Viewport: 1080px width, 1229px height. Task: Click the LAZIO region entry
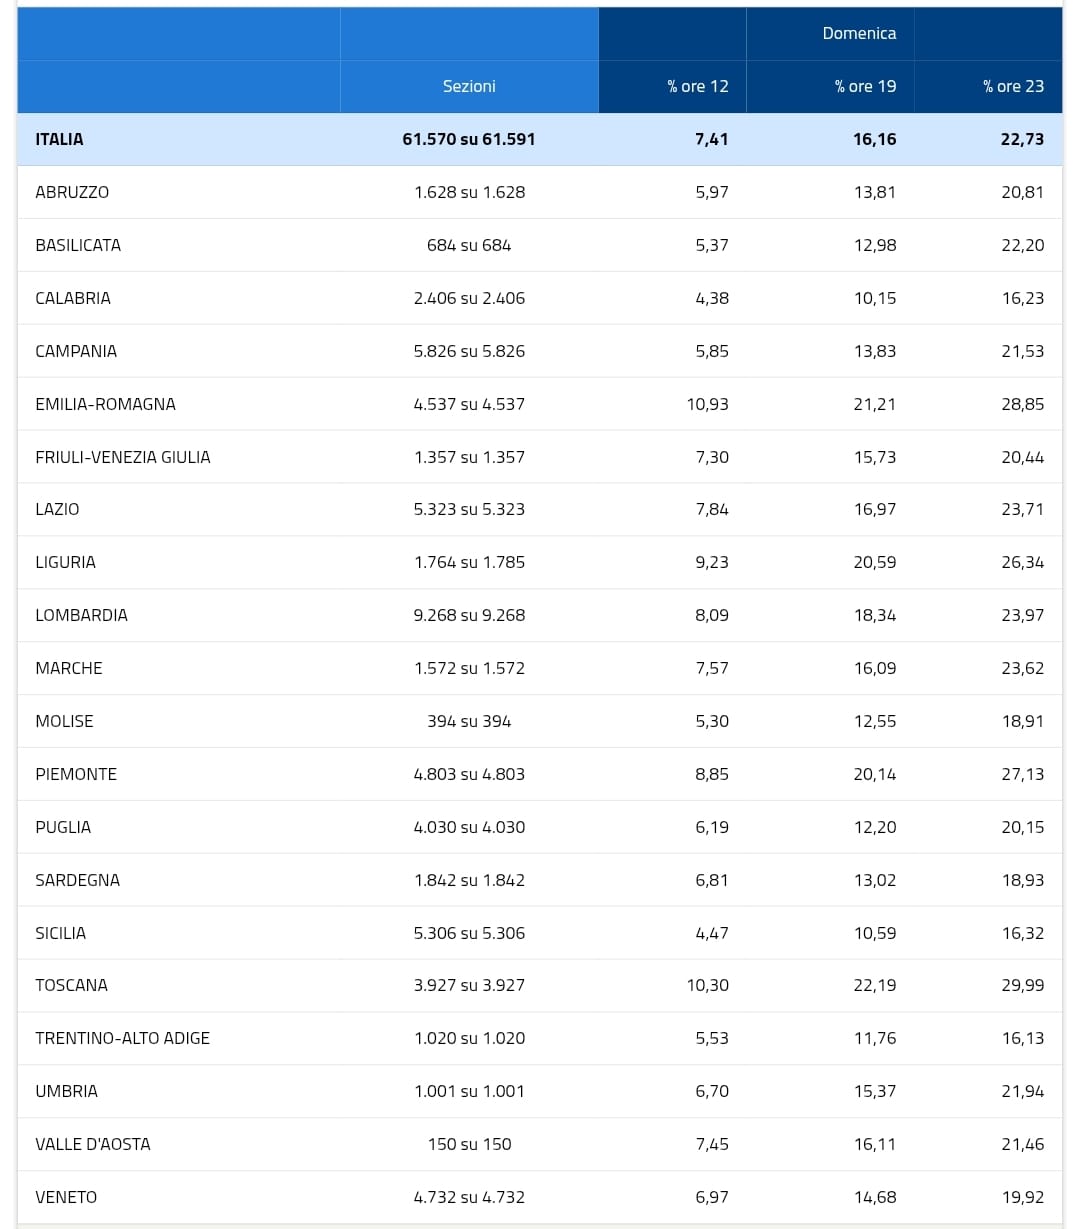pyautogui.click(x=57, y=509)
